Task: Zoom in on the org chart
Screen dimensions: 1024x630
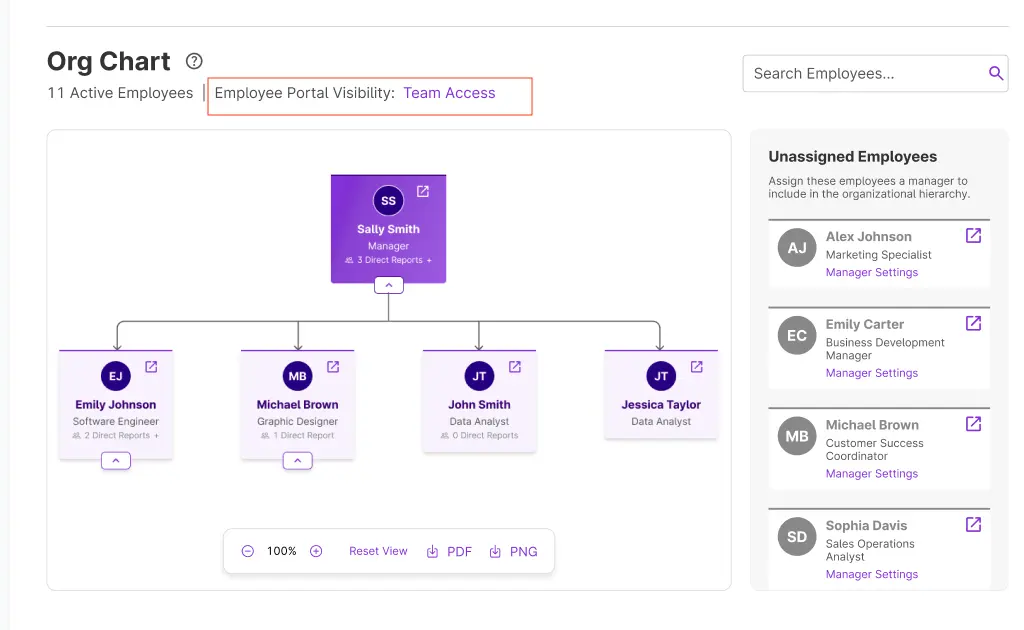Action: click(316, 550)
